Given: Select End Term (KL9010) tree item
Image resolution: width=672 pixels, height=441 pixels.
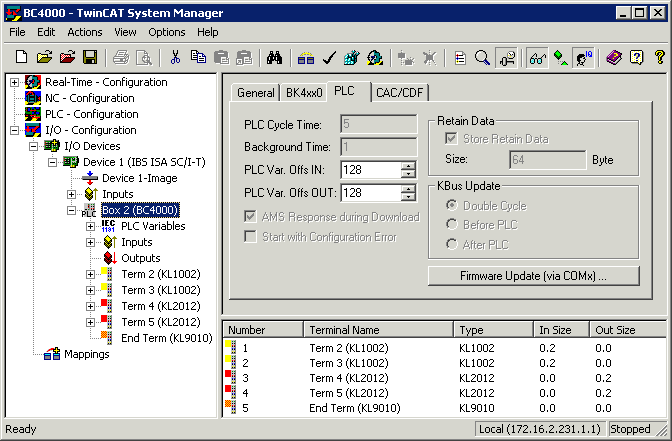Looking at the screenshot, I should click(x=167, y=338).
